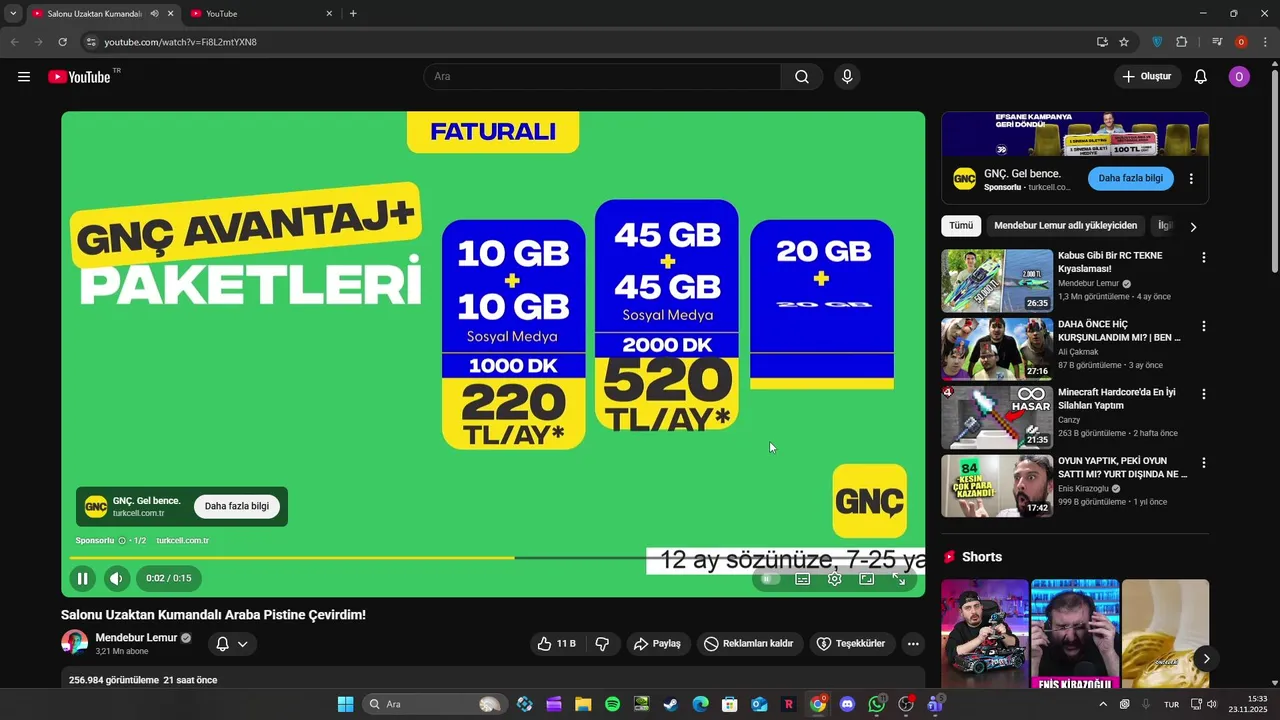Open menu for Kabus Gibi Bir RC TEKNE video
The width and height of the screenshot is (1280, 720).
tap(1203, 258)
